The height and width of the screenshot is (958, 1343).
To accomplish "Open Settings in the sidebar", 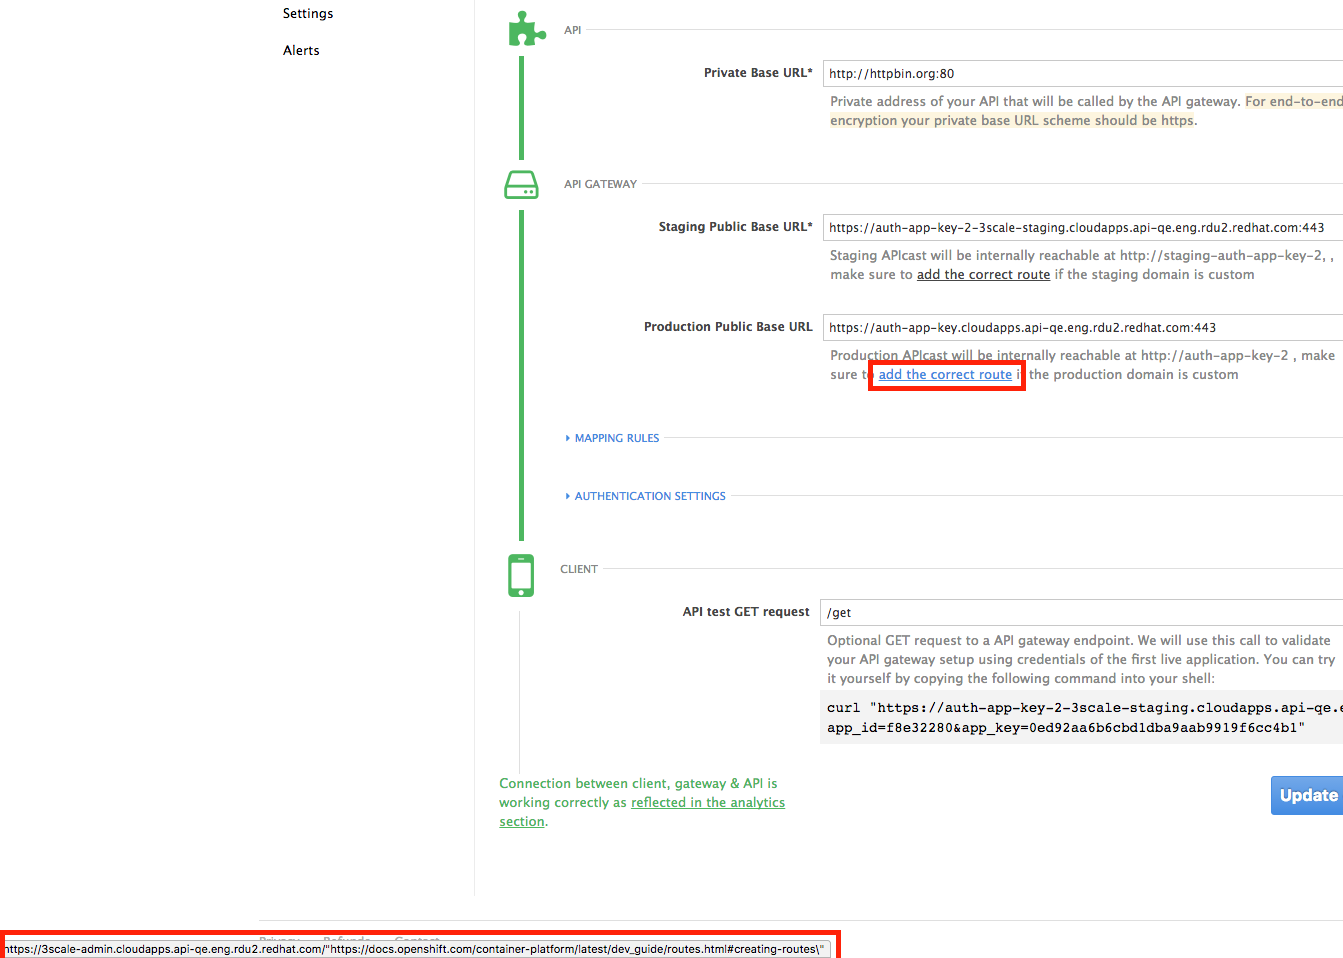I will tap(308, 13).
